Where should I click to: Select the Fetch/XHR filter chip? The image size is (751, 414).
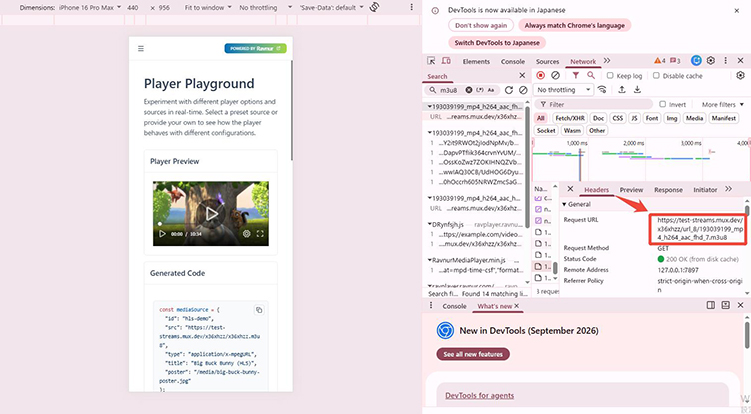pyautogui.click(x=569, y=118)
